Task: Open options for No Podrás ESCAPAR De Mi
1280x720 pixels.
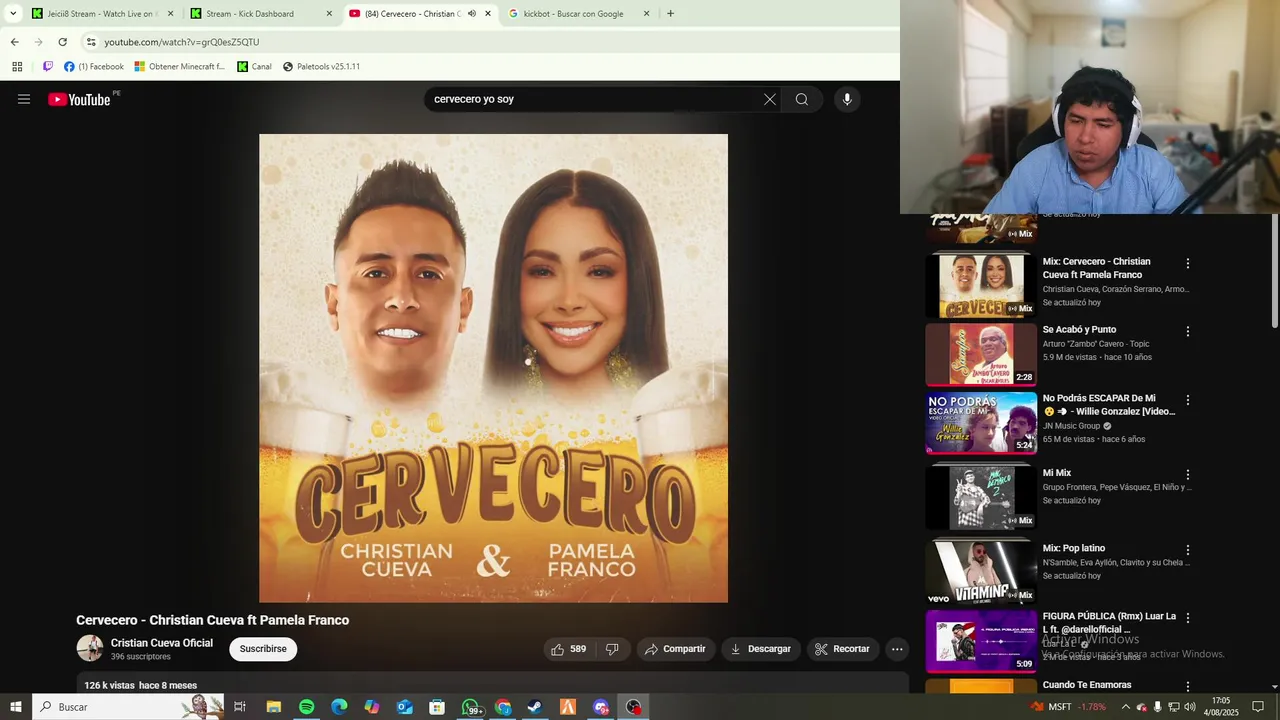Action: tap(1188, 400)
